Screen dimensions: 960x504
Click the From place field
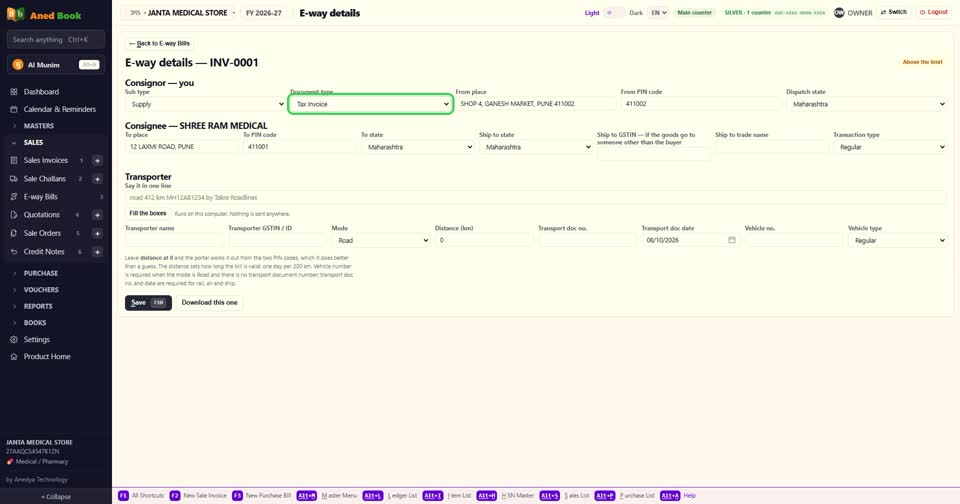(536, 103)
